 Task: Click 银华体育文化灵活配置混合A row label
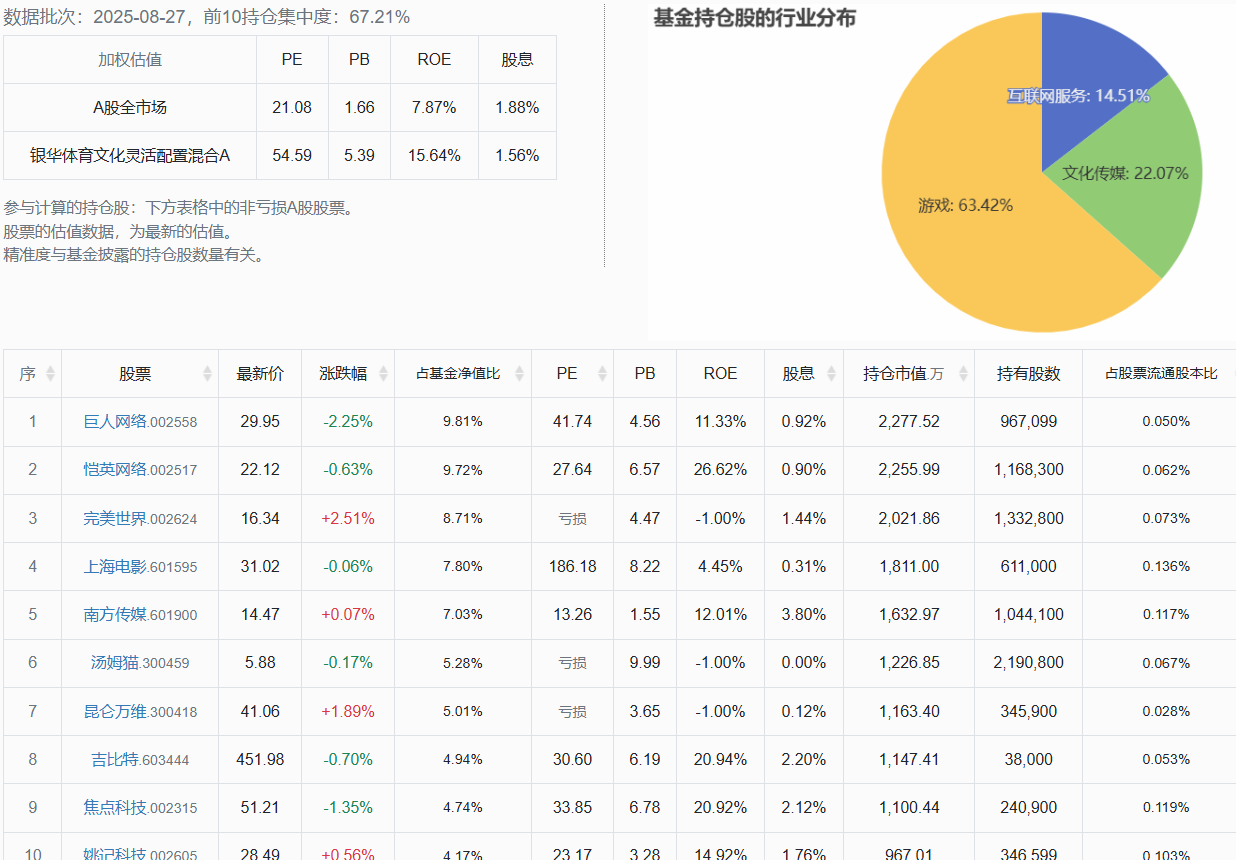pyautogui.click(x=130, y=155)
